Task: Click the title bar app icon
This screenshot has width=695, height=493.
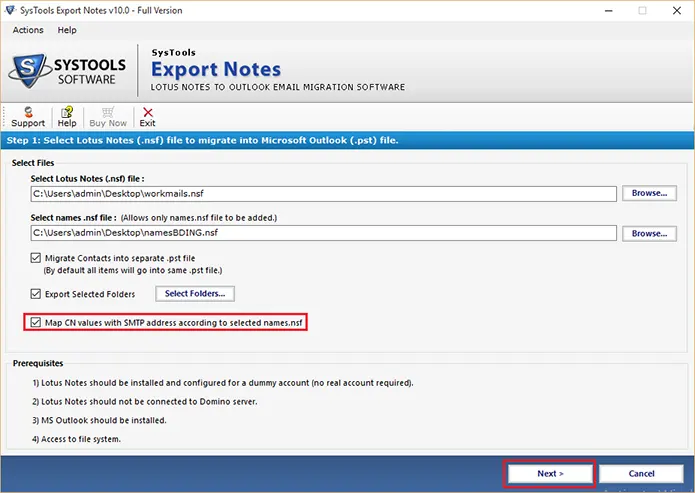Action: [x=10, y=10]
